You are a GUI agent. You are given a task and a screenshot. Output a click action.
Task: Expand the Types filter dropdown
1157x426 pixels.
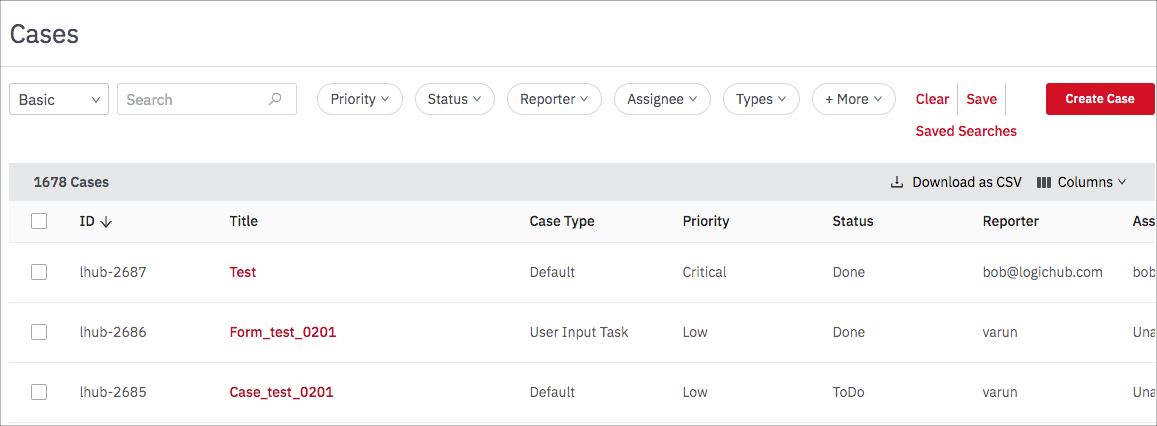pos(761,99)
